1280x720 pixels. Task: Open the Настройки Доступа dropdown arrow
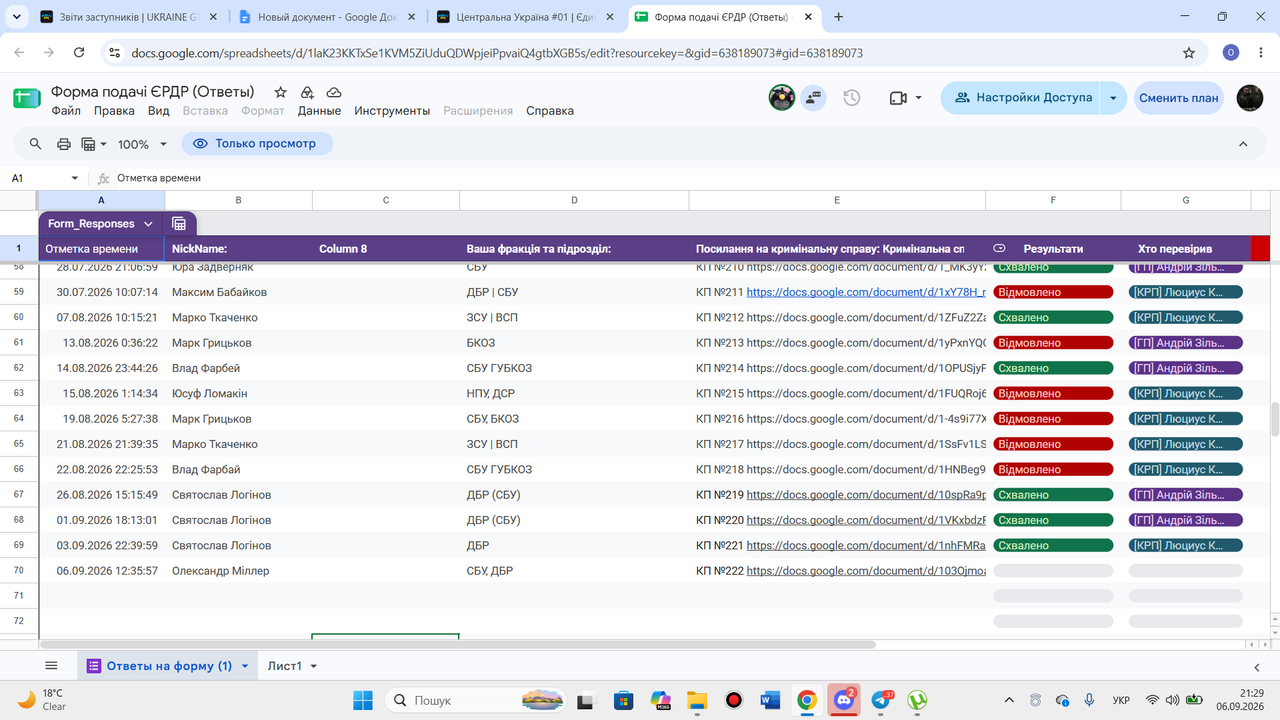click(1113, 98)
